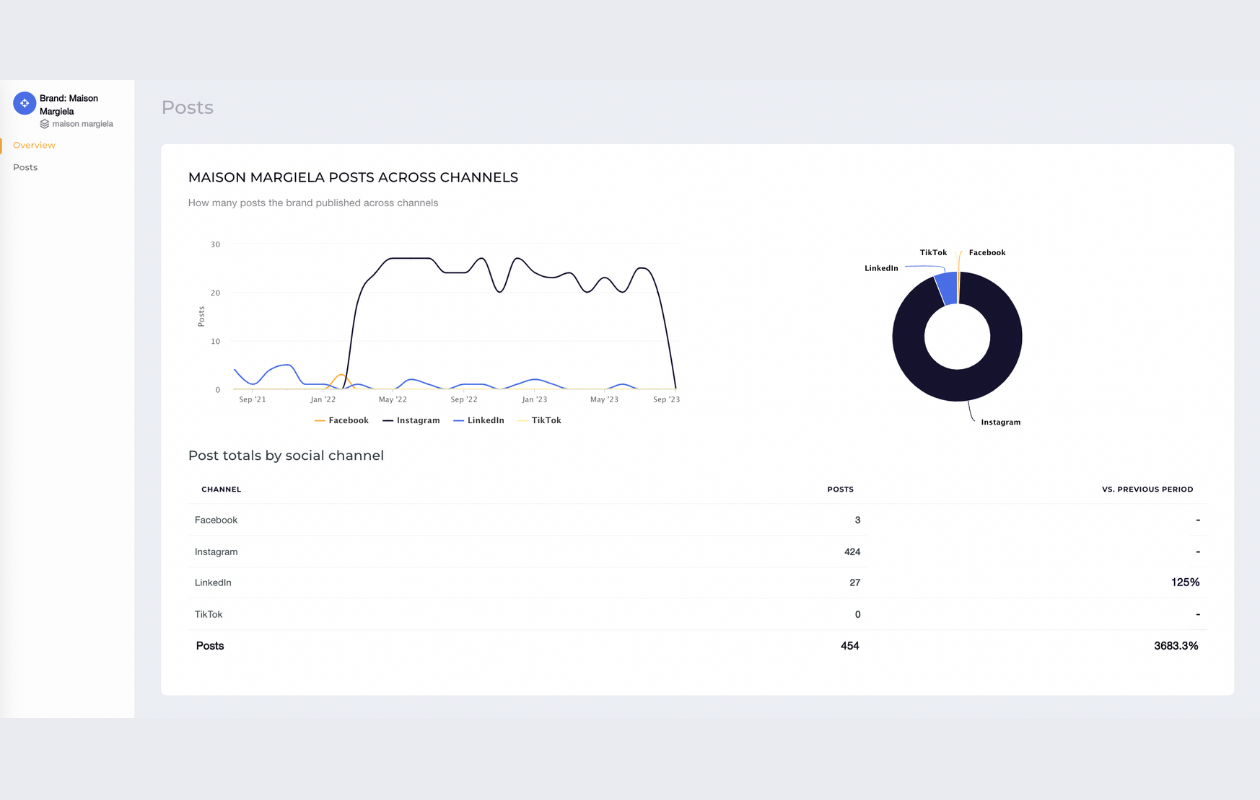1260x800 pixels.
Task: Select the Facebook row in the table
Action: [697, 520]
